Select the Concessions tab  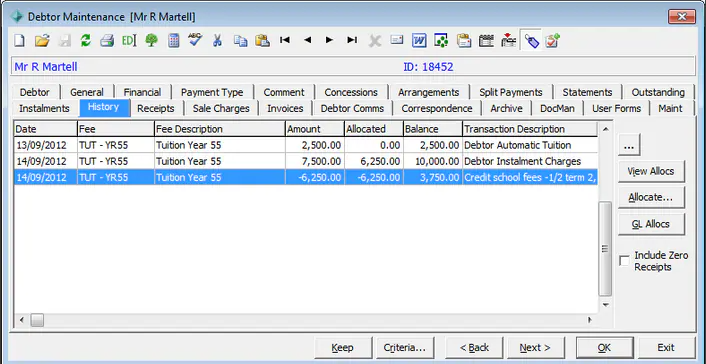click(351, 92)
